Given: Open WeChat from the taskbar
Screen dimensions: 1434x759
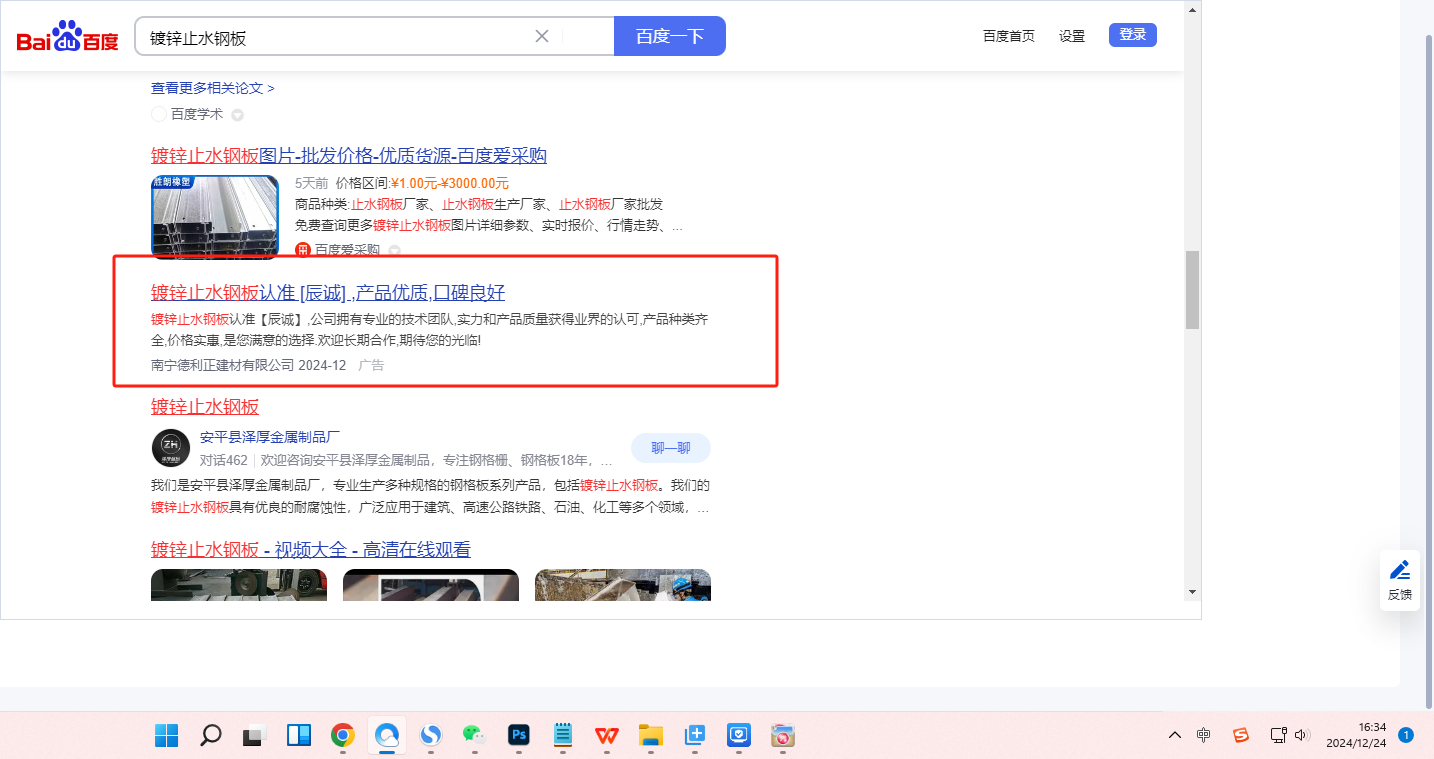Looking at the screenshot, I should tap(474, 736).
